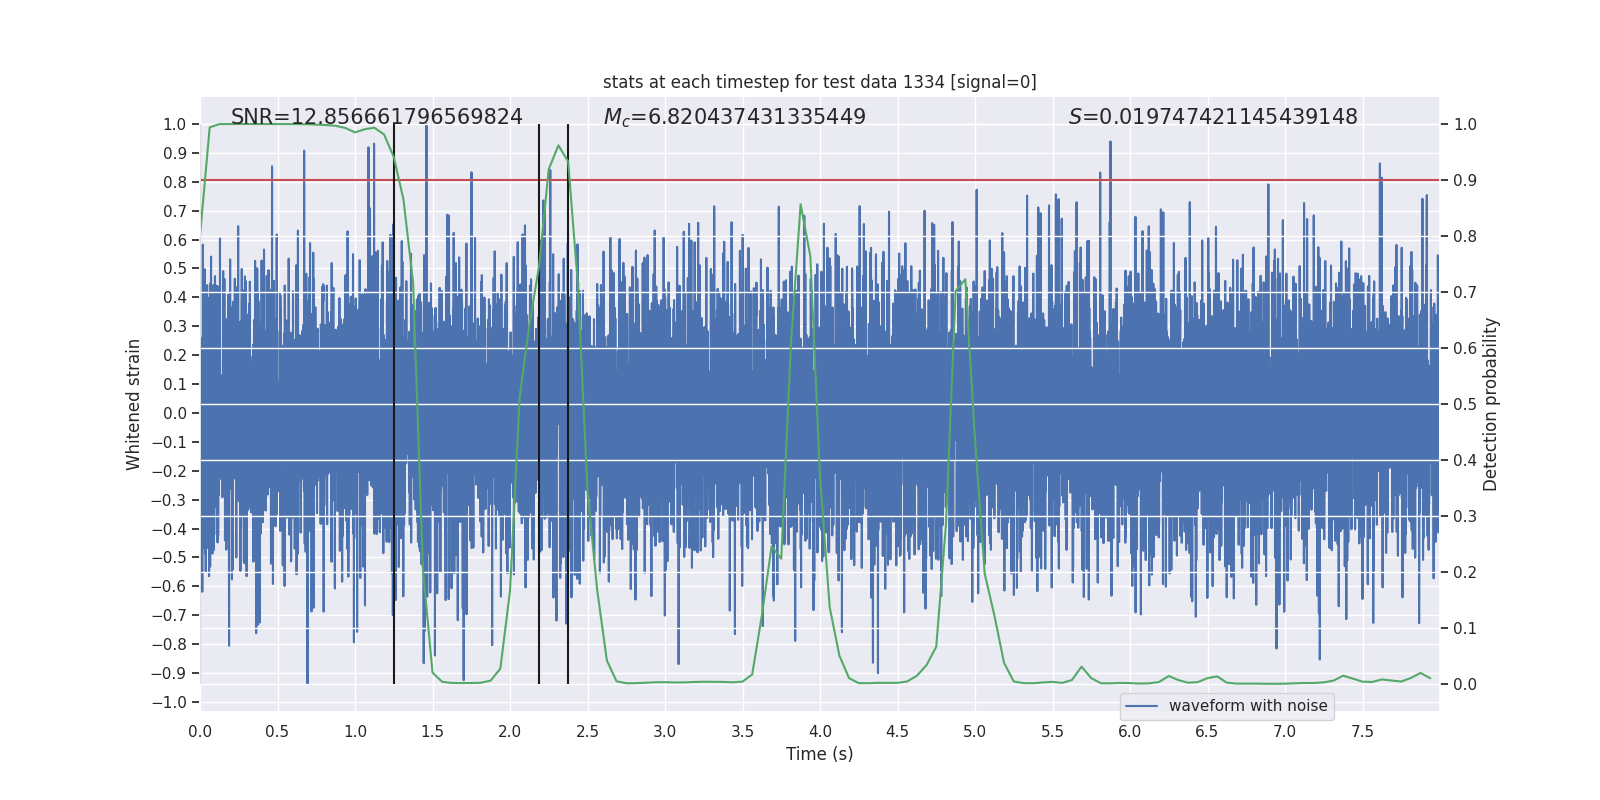Click Whitened strain tick label 0.0
This screenshot has height=800, width=1600.
[x=175, y=413]
